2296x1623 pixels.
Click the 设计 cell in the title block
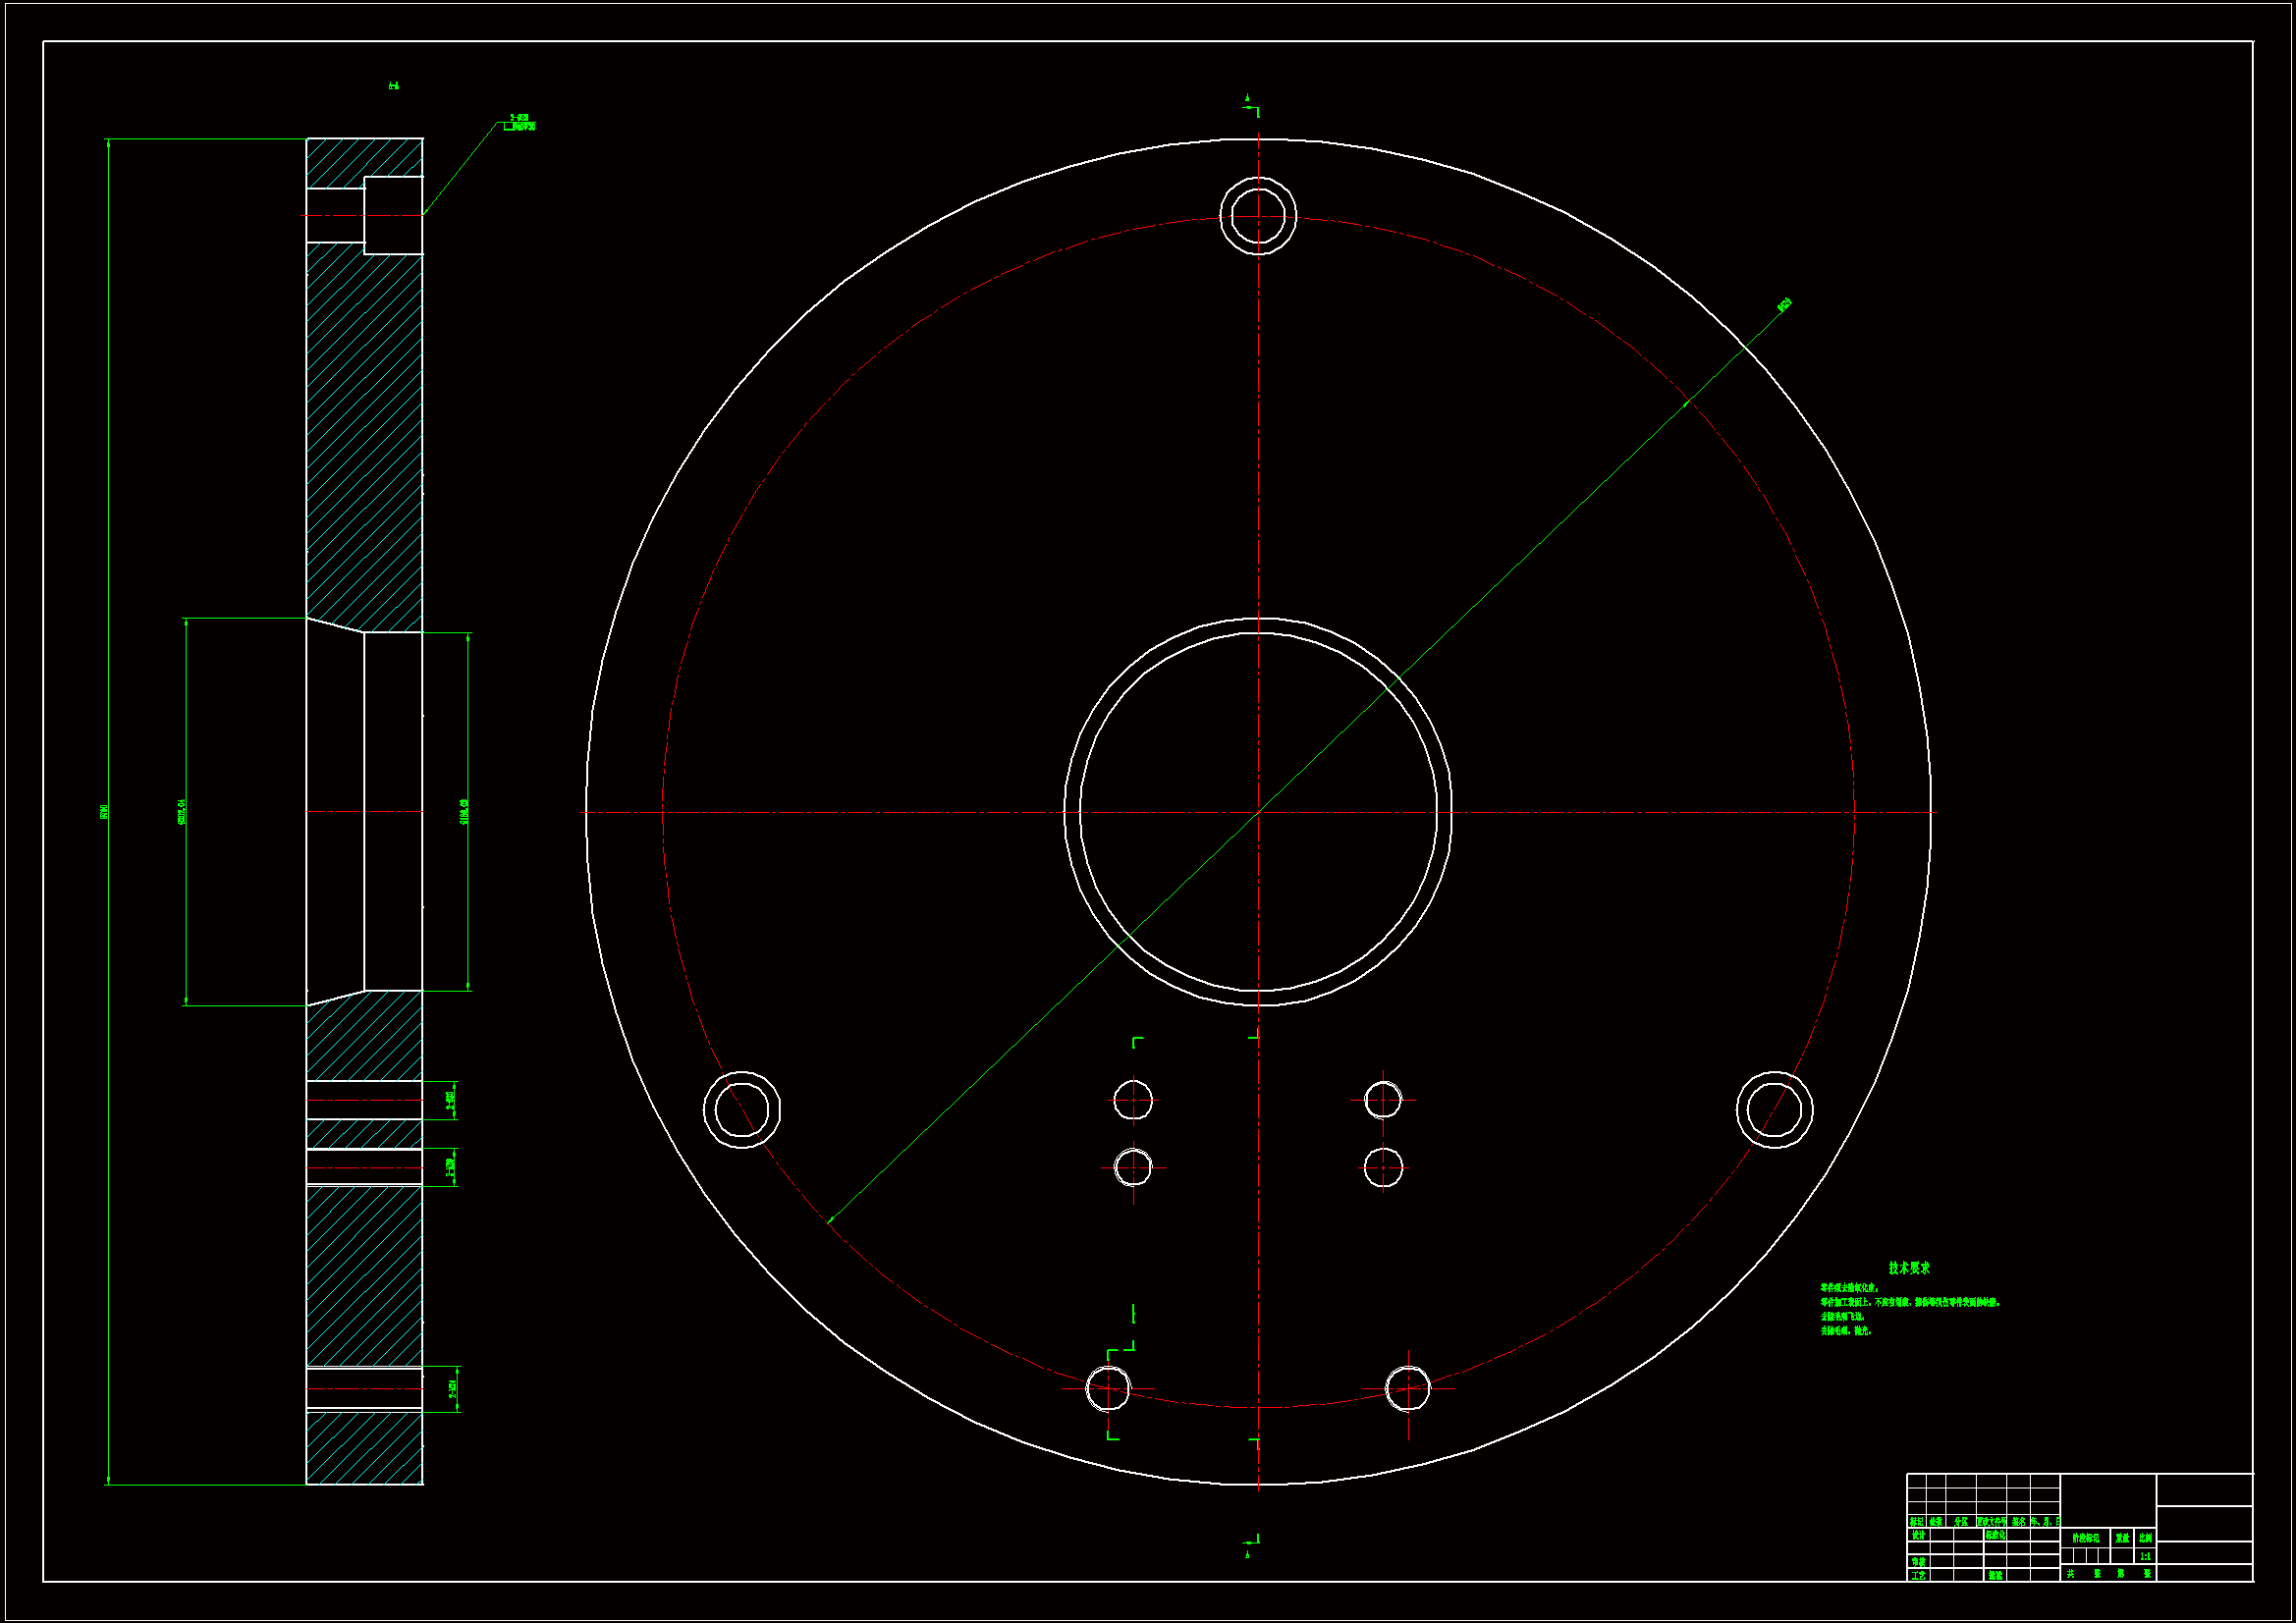(1918, 1535)
